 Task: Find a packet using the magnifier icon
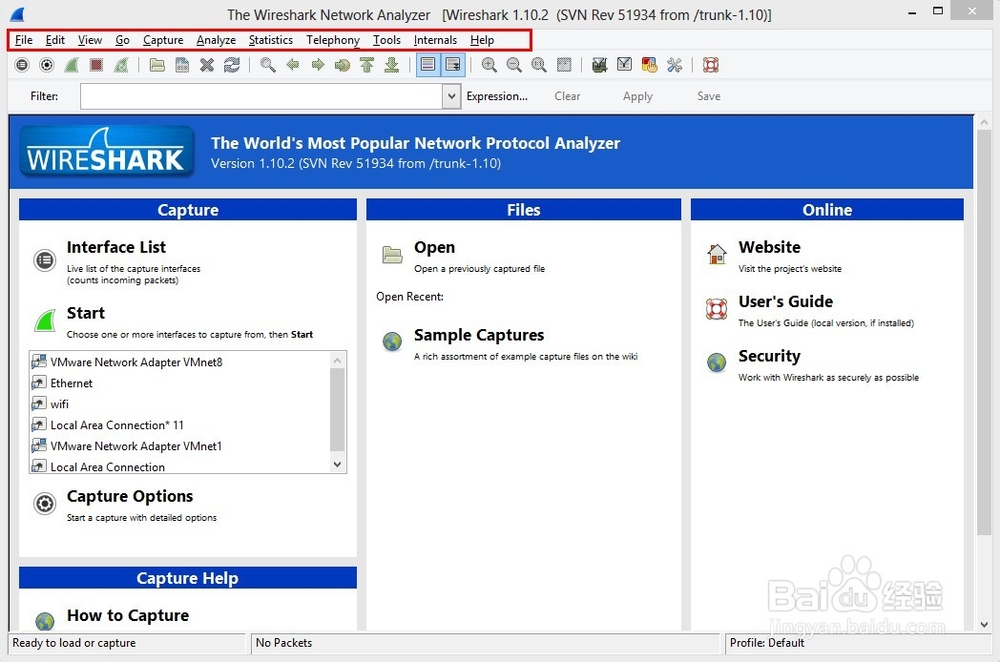267,64
